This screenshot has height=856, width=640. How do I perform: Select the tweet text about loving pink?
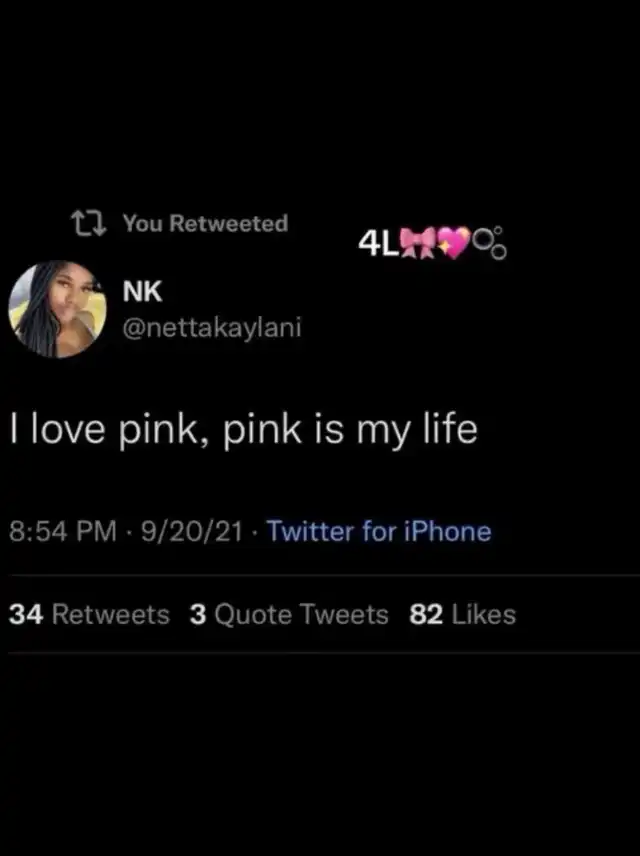pyautogui.click(x=244, y=430)
